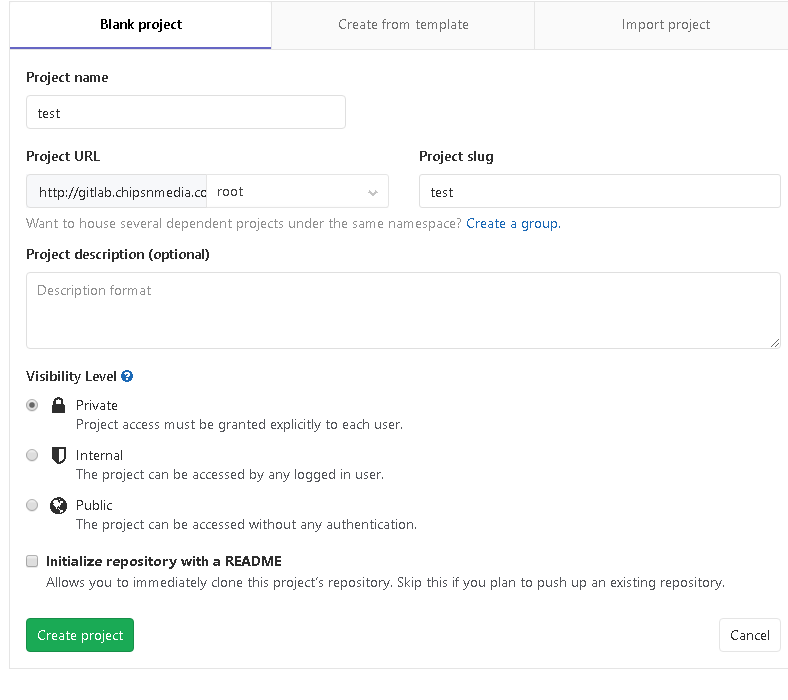Click the Public globe icon

58,505
